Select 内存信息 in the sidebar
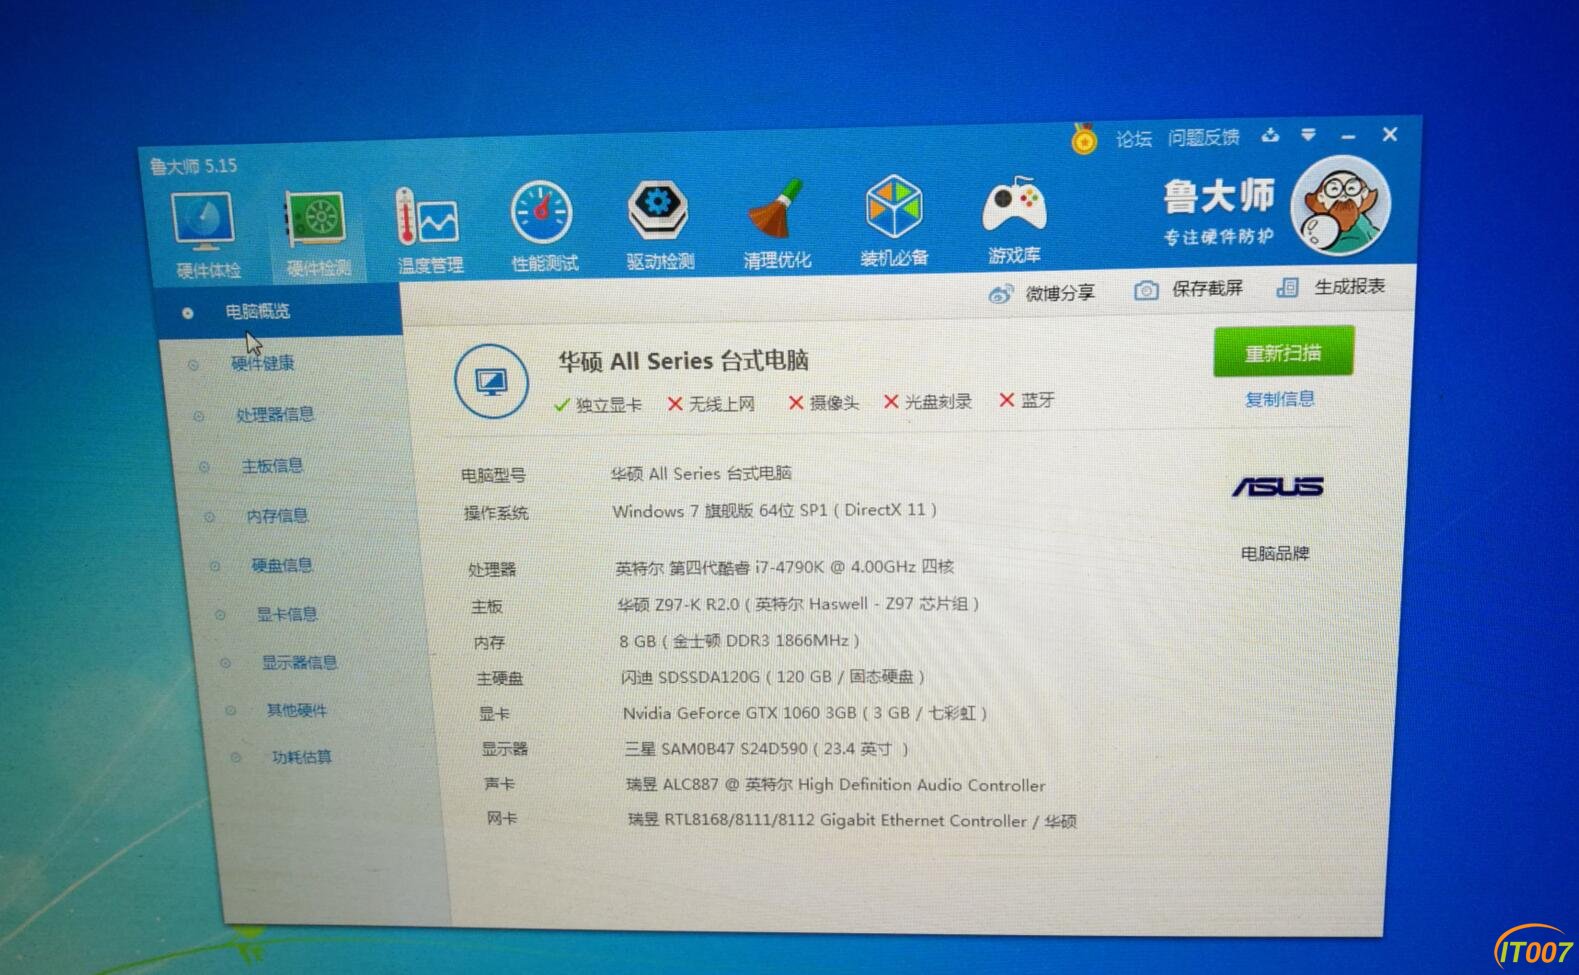Viewport: 1579px width, 975px height. click(x=277, y=516)
